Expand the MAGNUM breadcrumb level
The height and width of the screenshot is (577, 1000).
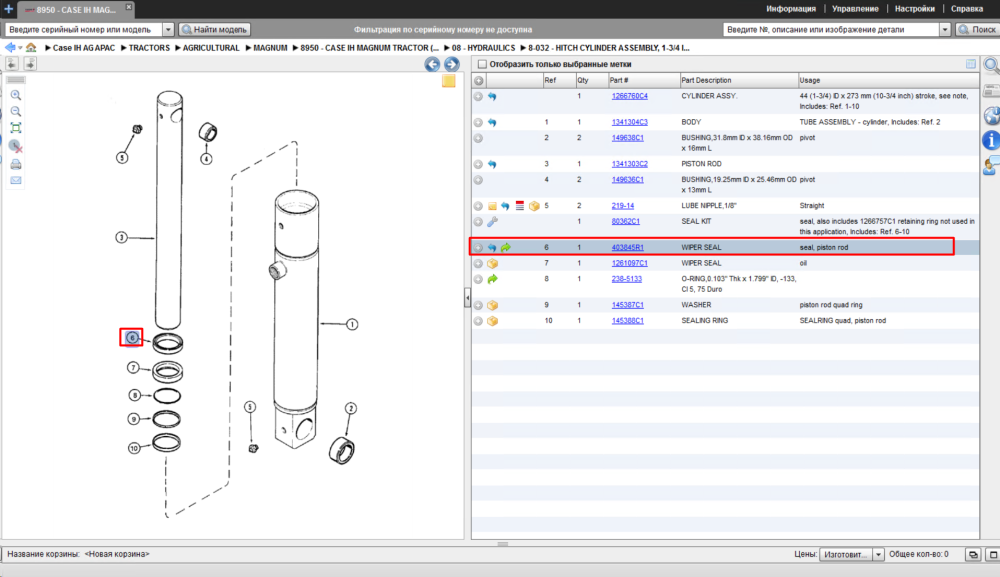(x=249, y=48)
